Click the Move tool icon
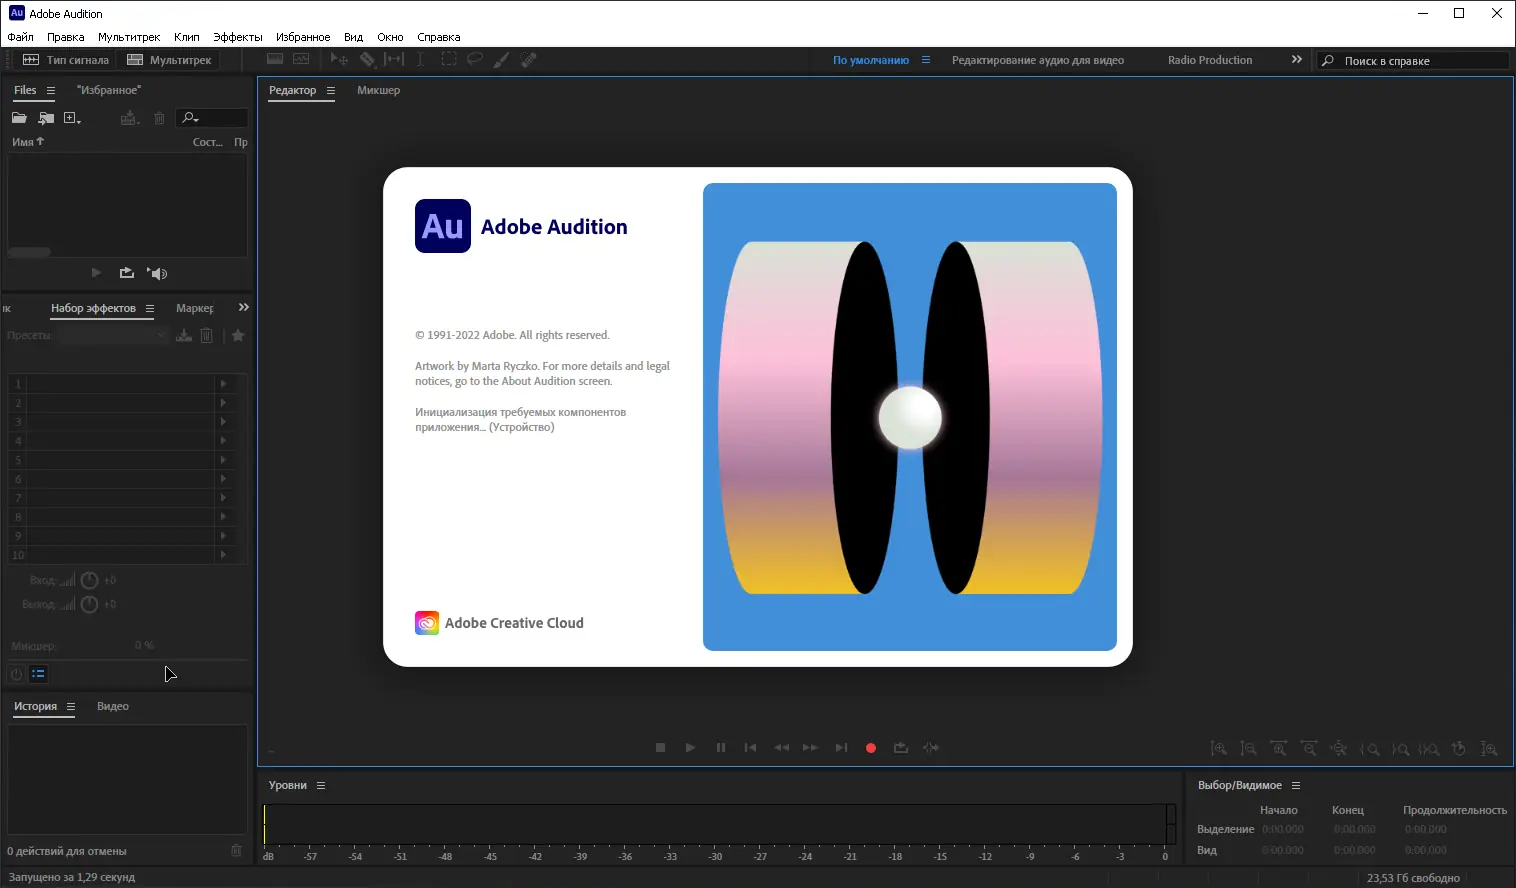 [339, 60]
